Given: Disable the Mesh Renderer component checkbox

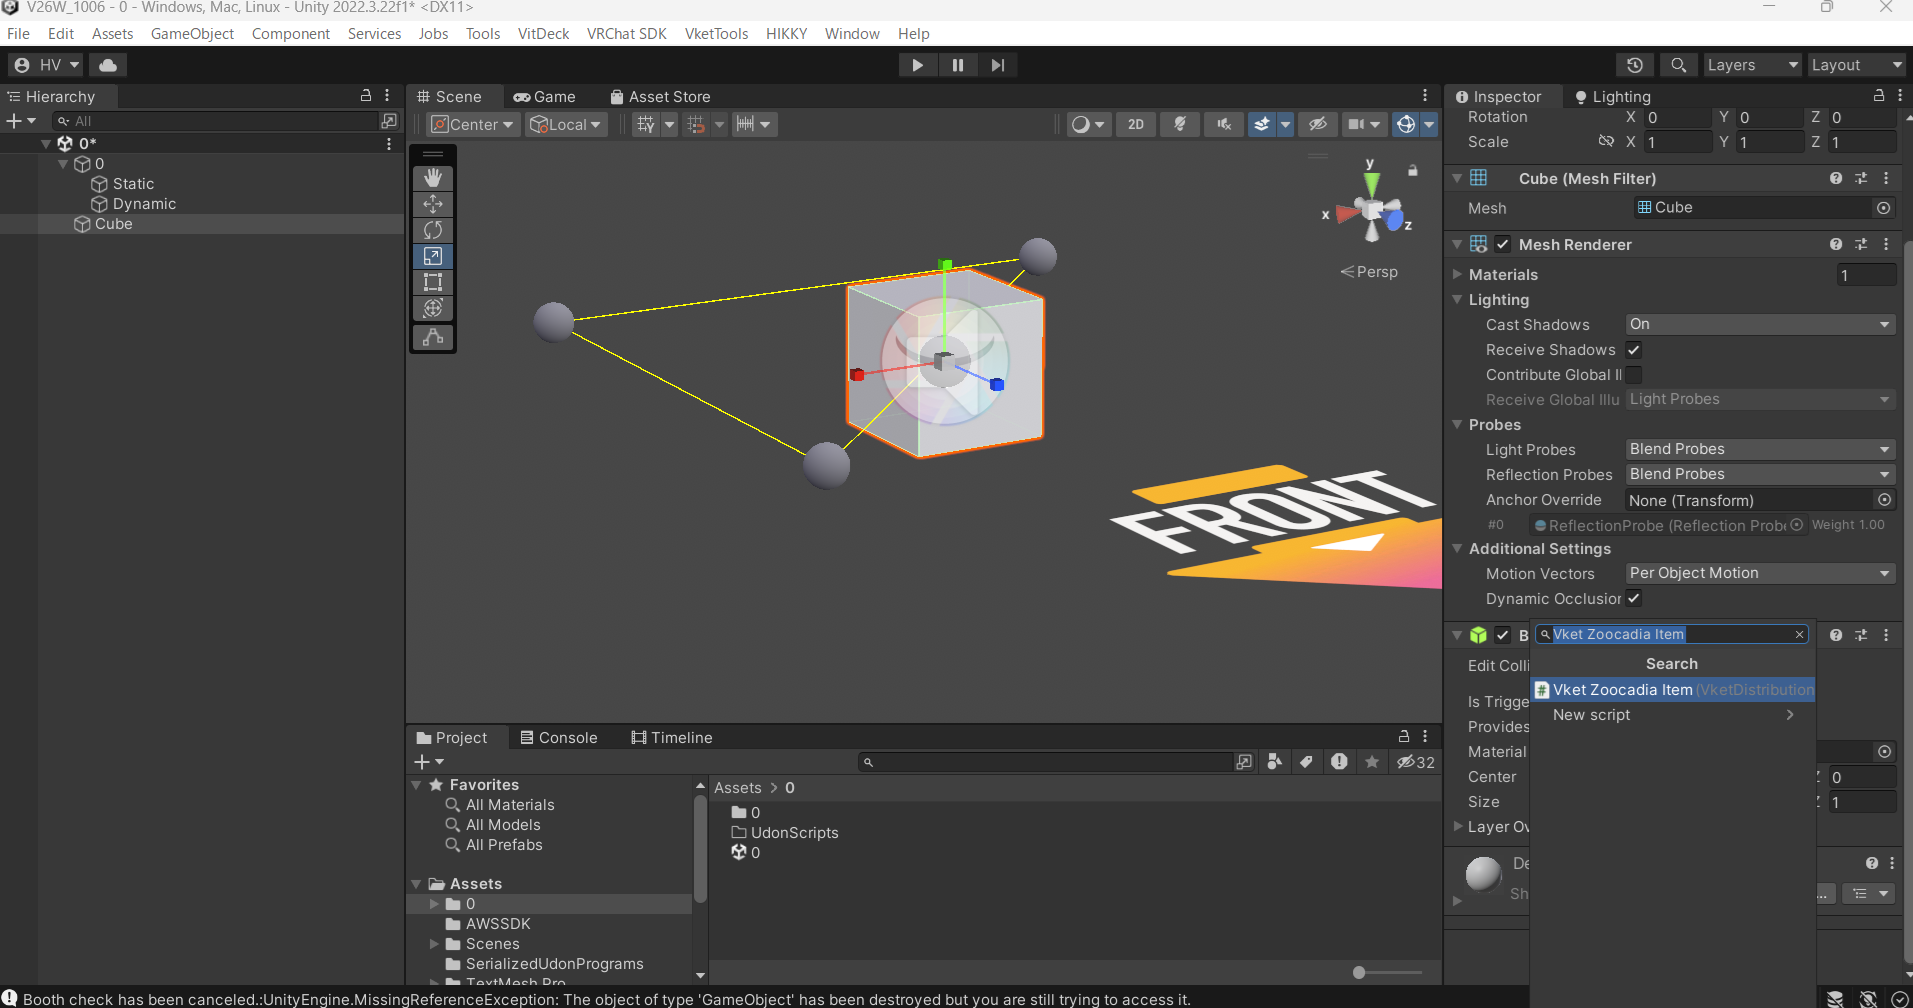Looking at the screenshot, I should (1503, 244).
